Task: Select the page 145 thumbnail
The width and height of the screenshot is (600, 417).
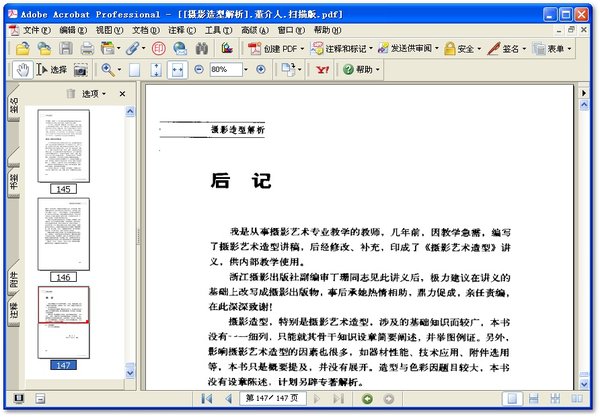Action: point(64,146)
